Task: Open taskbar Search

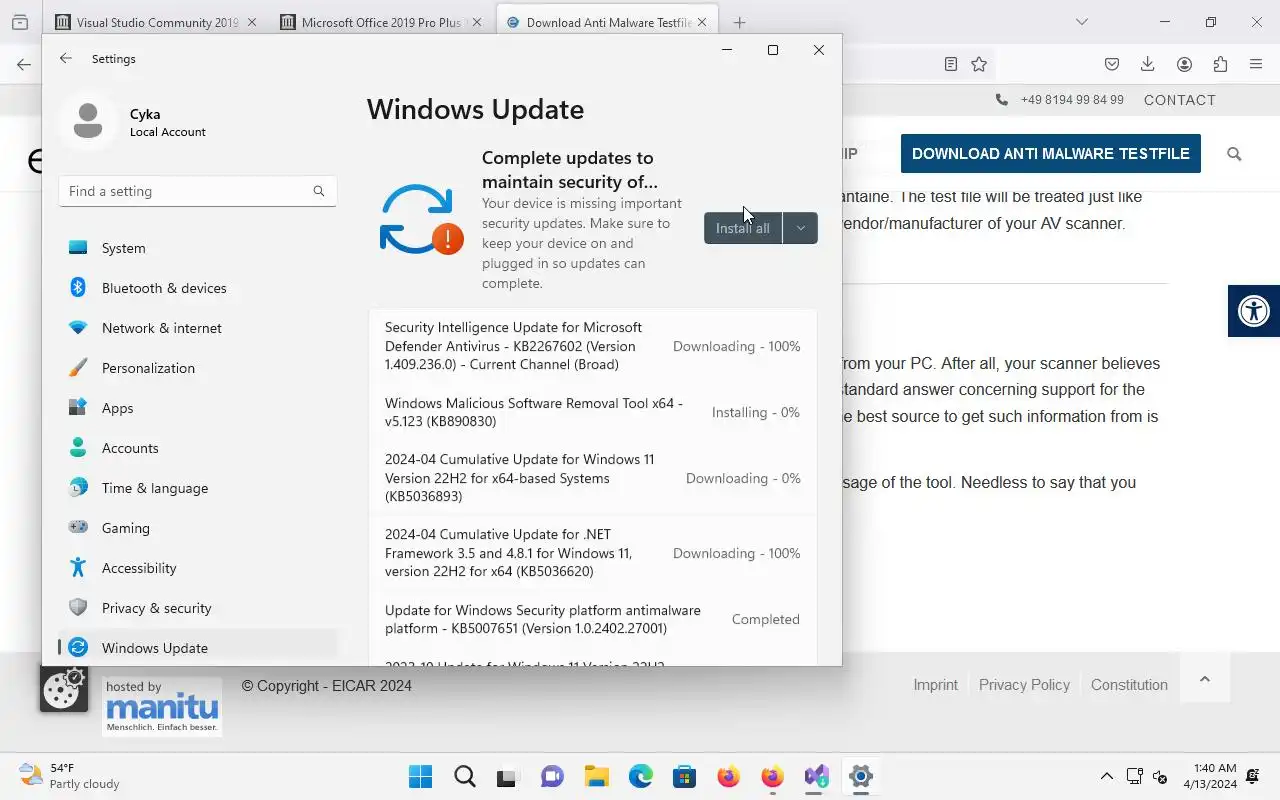Action: pyautogui.click(x=465, y=776)
